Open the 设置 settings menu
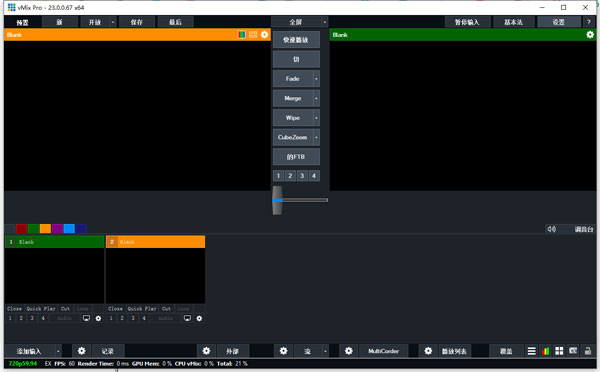 [559, 22]
